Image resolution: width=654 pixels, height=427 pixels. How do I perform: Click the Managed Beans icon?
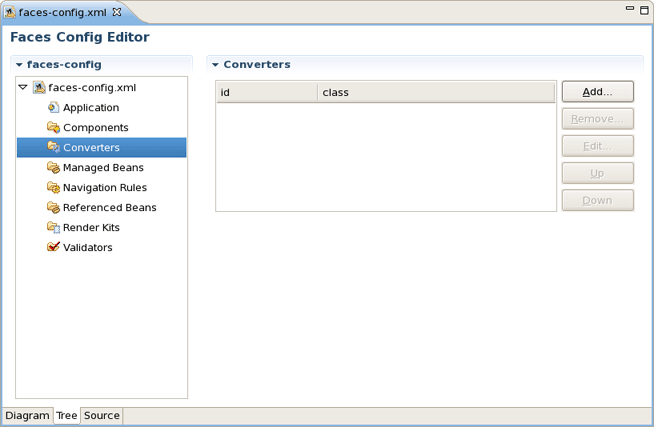[x=53, y=168]
